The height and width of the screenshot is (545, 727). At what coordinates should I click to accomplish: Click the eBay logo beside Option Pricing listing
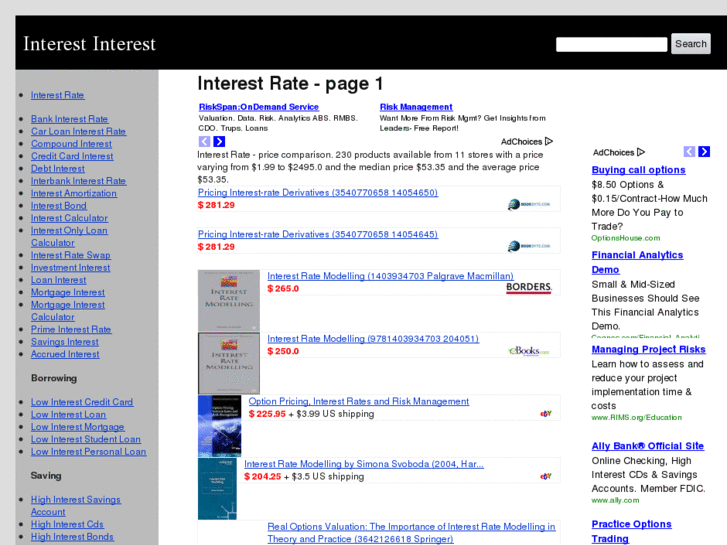tap(546, 413)
